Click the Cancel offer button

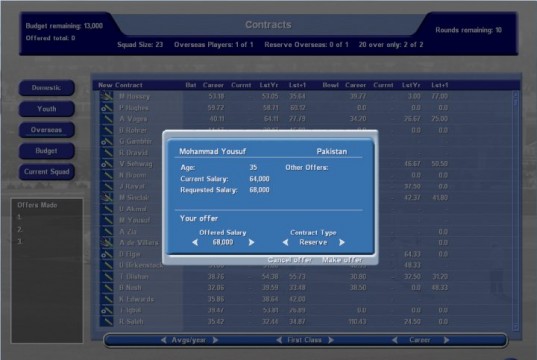click(x=289, y=260)
